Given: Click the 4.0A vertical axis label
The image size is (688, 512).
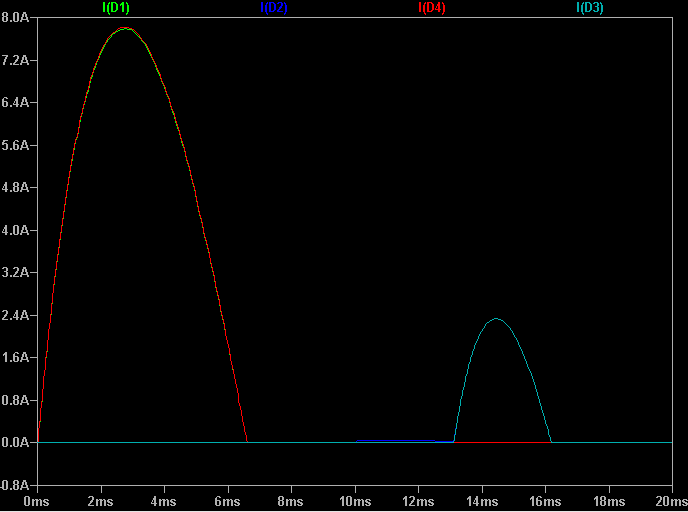Looking at the screenshot, I should pos(15,230).
